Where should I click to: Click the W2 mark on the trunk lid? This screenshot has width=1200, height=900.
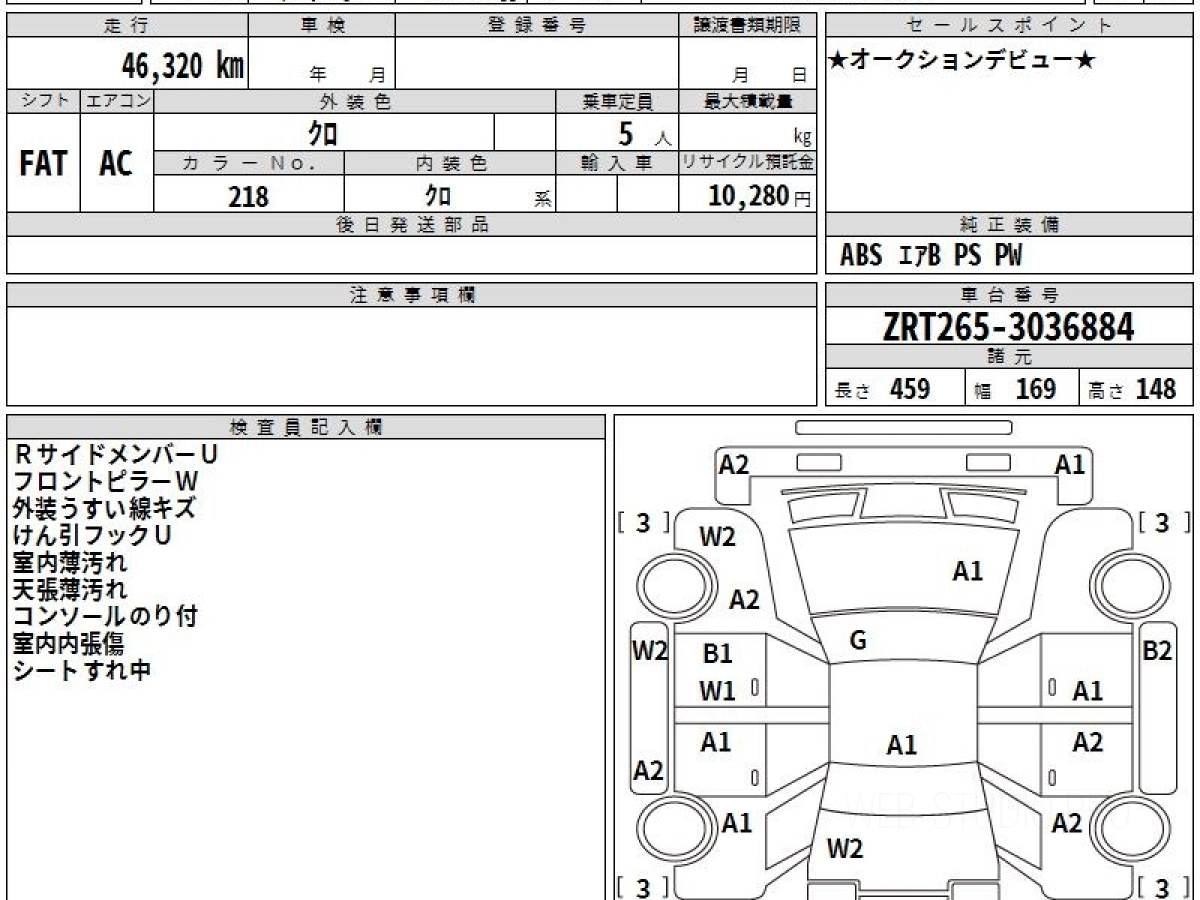(845, 849)
